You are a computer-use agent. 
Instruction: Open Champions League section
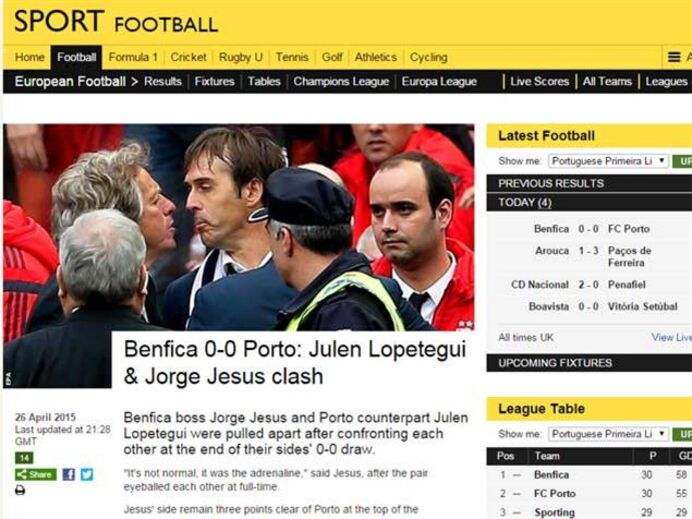(x=341, y=82)
